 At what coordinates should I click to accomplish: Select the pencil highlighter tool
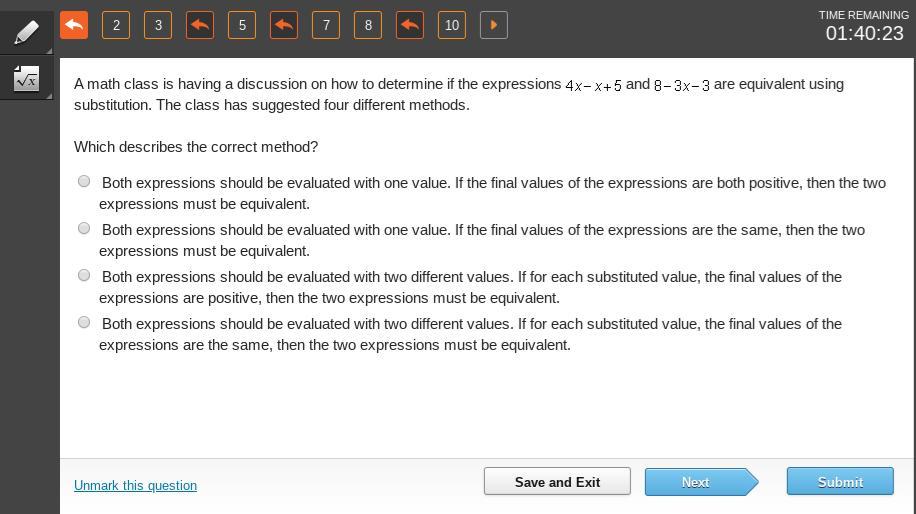pos(26,31)
